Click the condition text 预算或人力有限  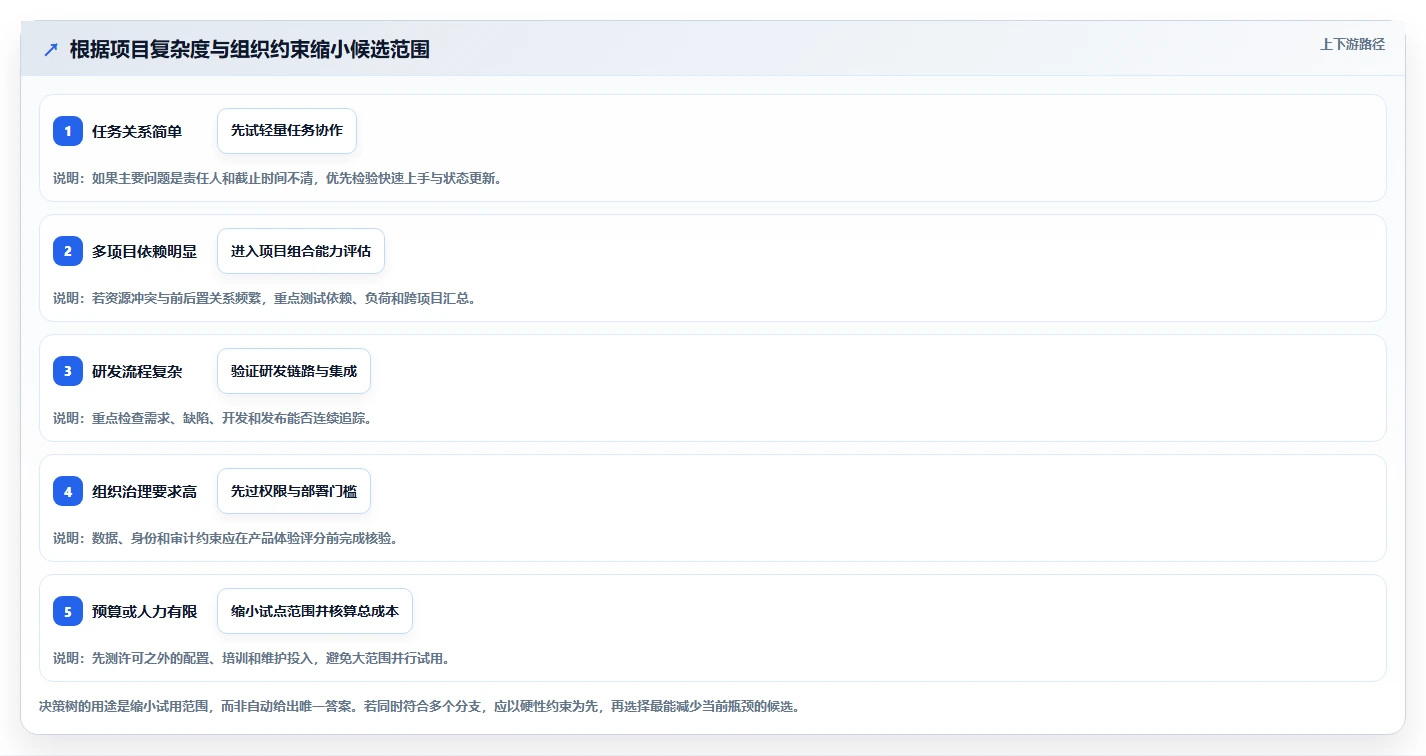click(144, 611)
